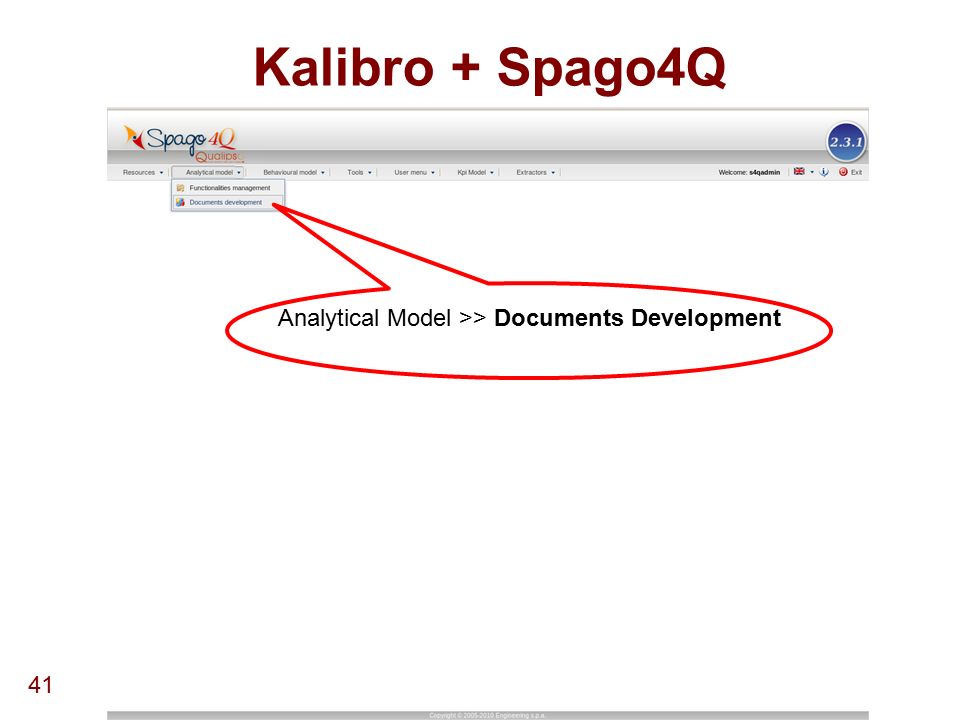The height and width of the screenshot is (720, 960).
Task: Click the User menu dropdown arrow
Action: 433,173
